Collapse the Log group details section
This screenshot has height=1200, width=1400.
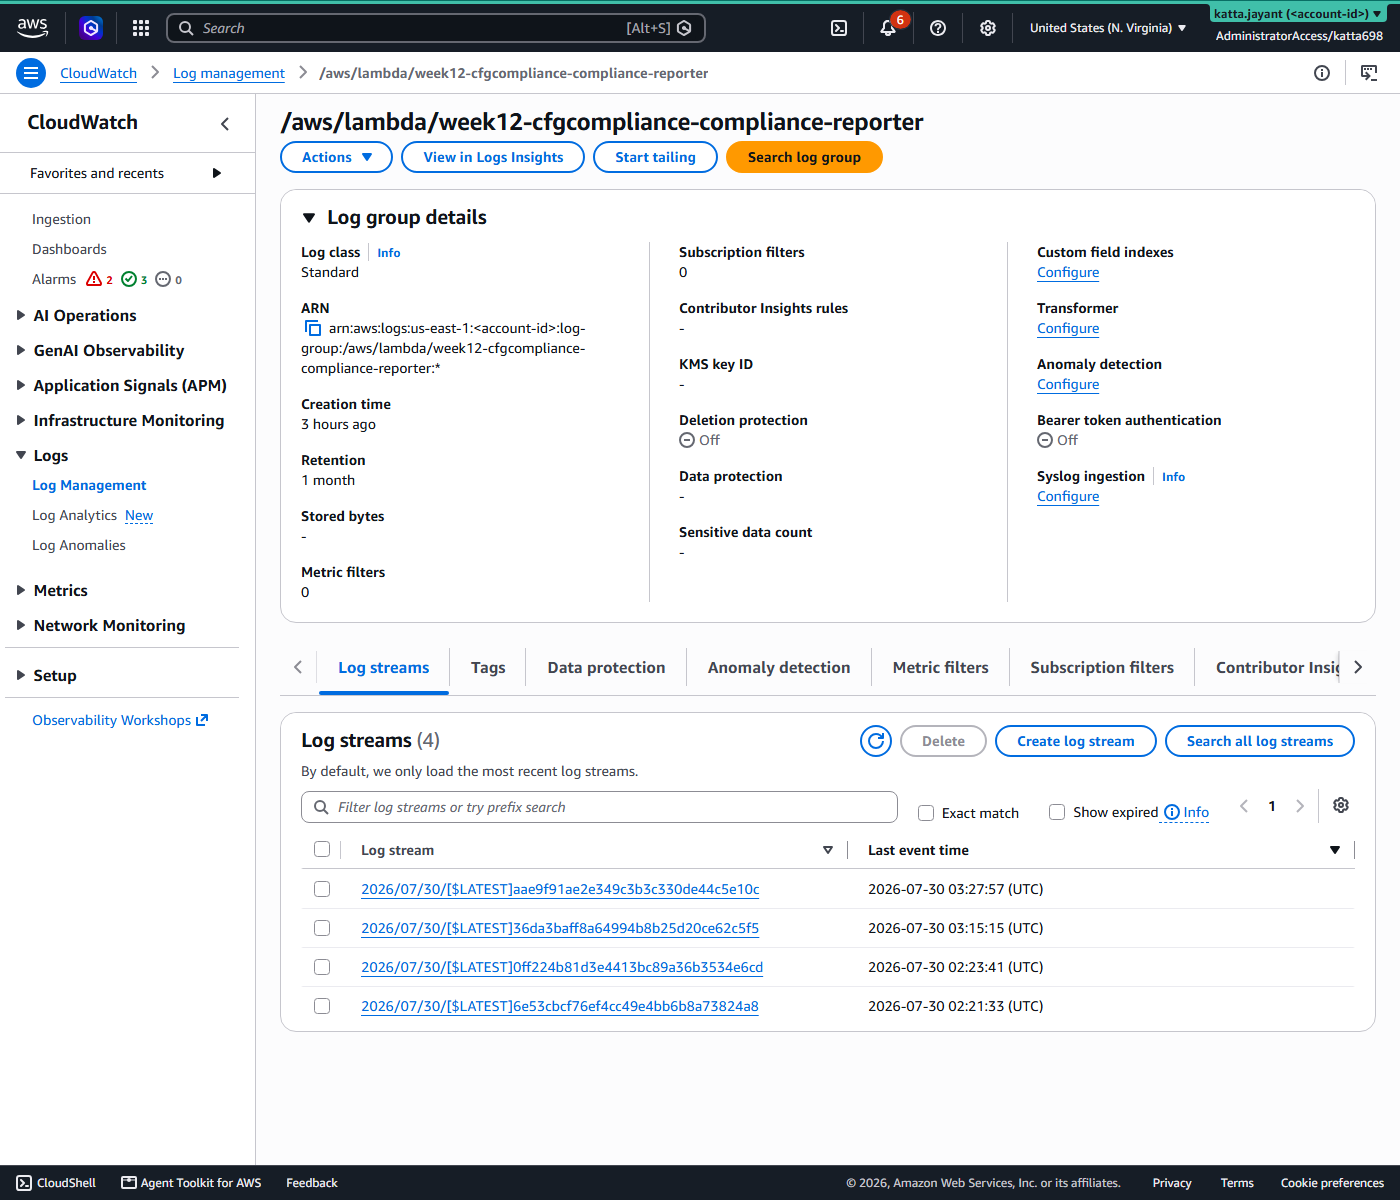pos(309,217)
